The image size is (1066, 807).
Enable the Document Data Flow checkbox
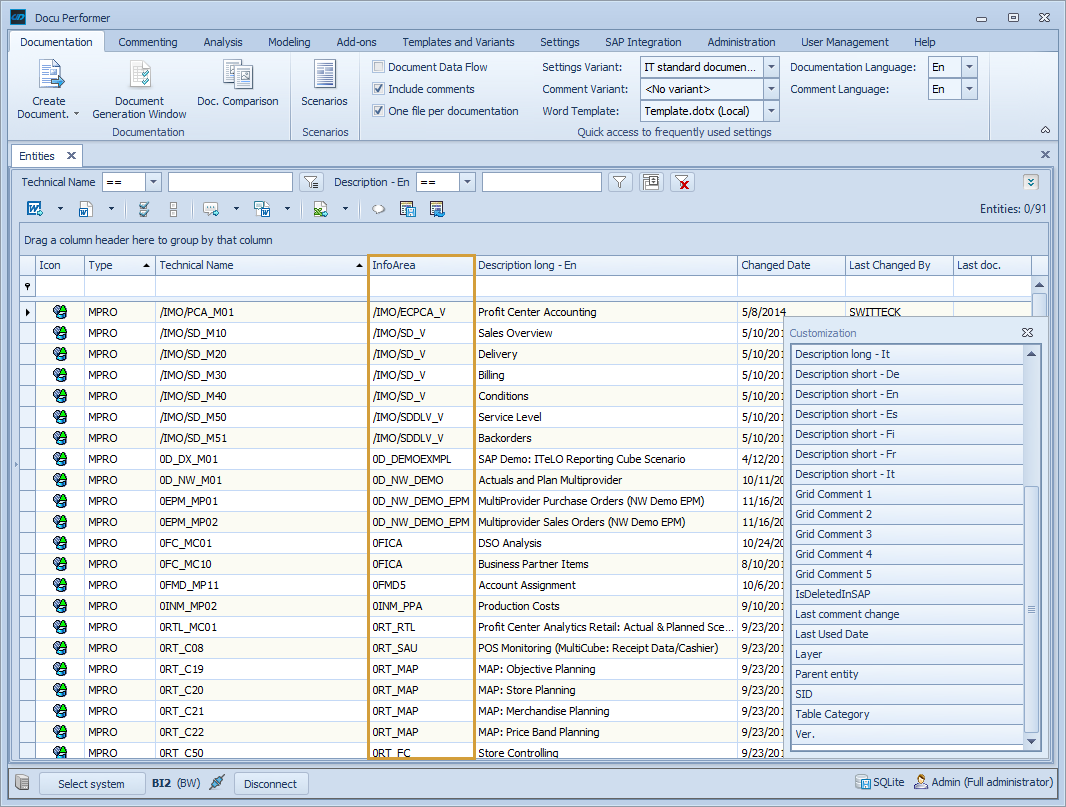[377, 66]
